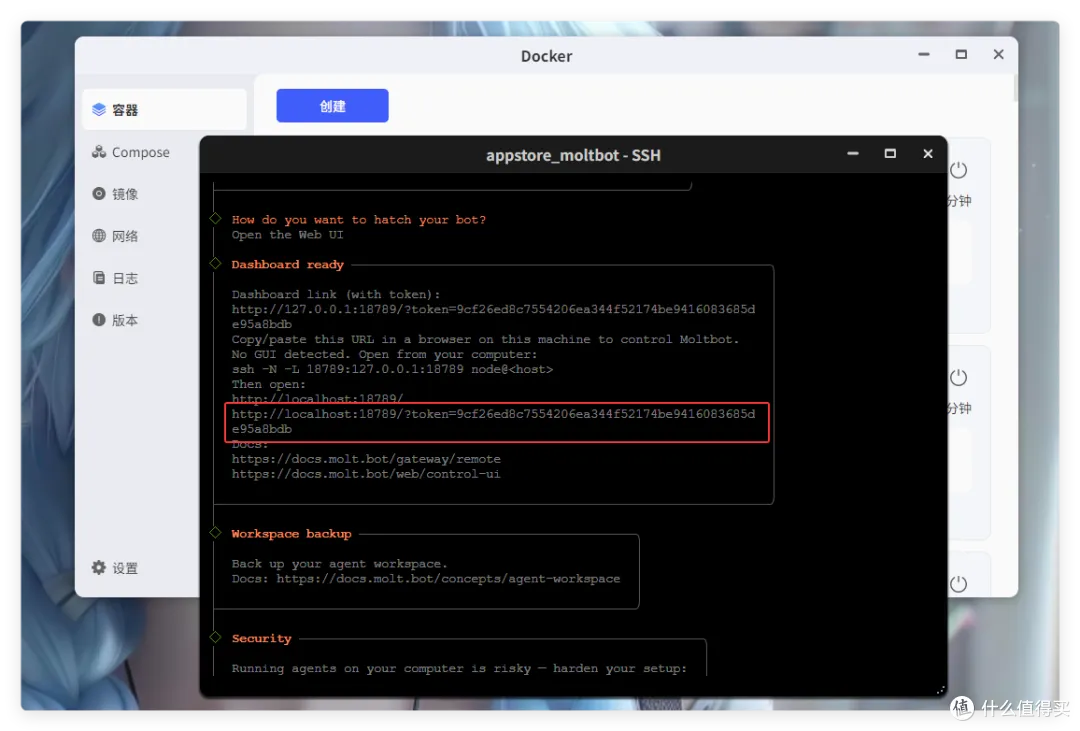Close the appstore_moltbot SSH window
1080x731 pixels.
pyautogui.click(x=928, y=154)
